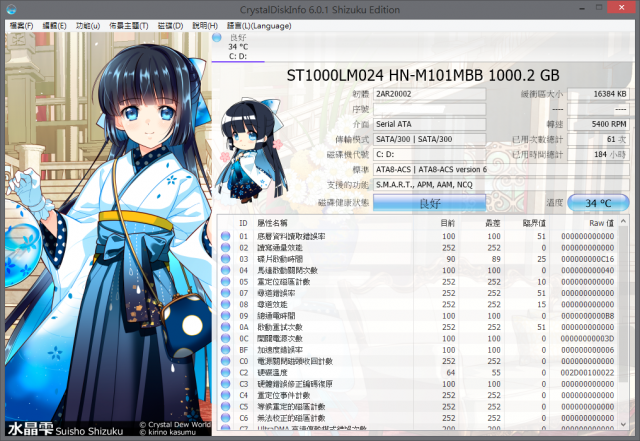The image size is (640, 441).
Task: Click the 屬性名稱 attribute name column header
Action: pyautogui.click(x=272, y=223)
